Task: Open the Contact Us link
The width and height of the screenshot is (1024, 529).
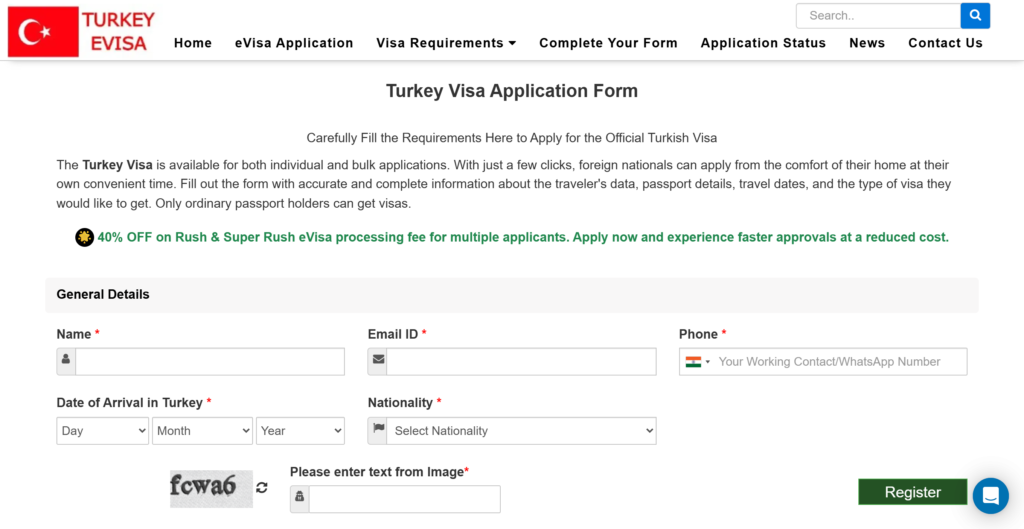Action: 945,43
